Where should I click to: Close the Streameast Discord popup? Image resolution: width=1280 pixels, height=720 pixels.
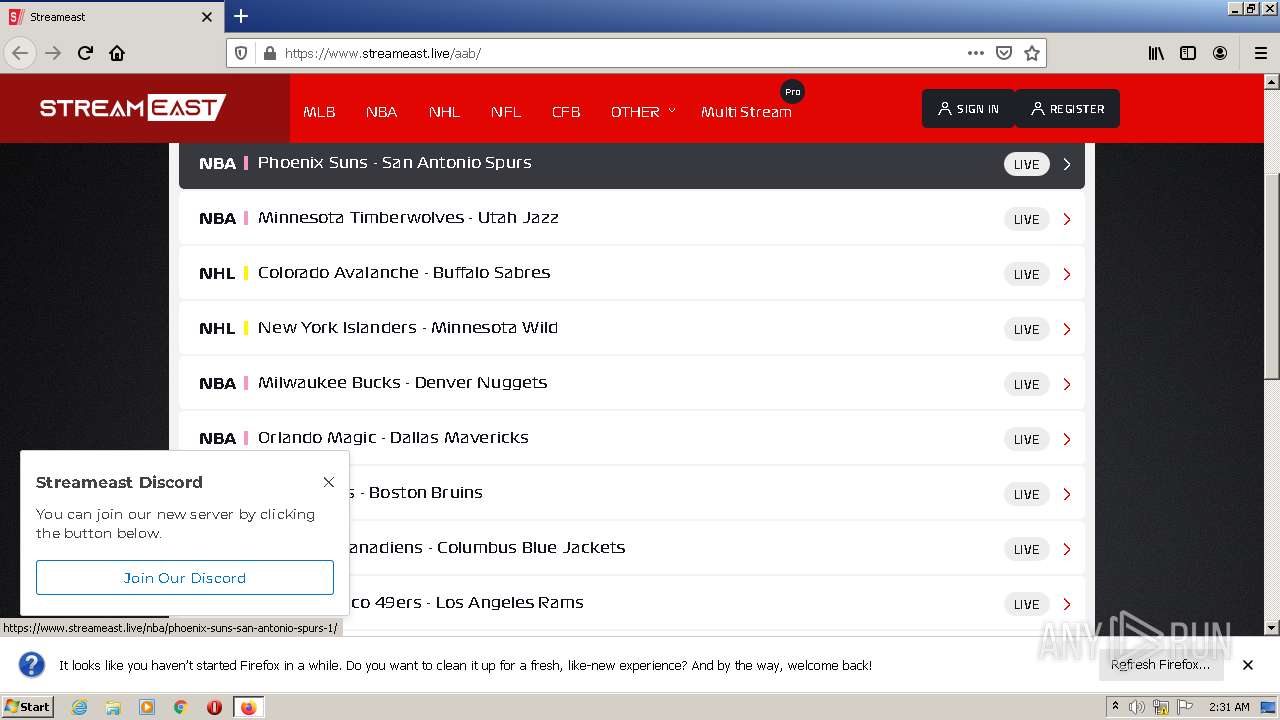click(329, 482)
